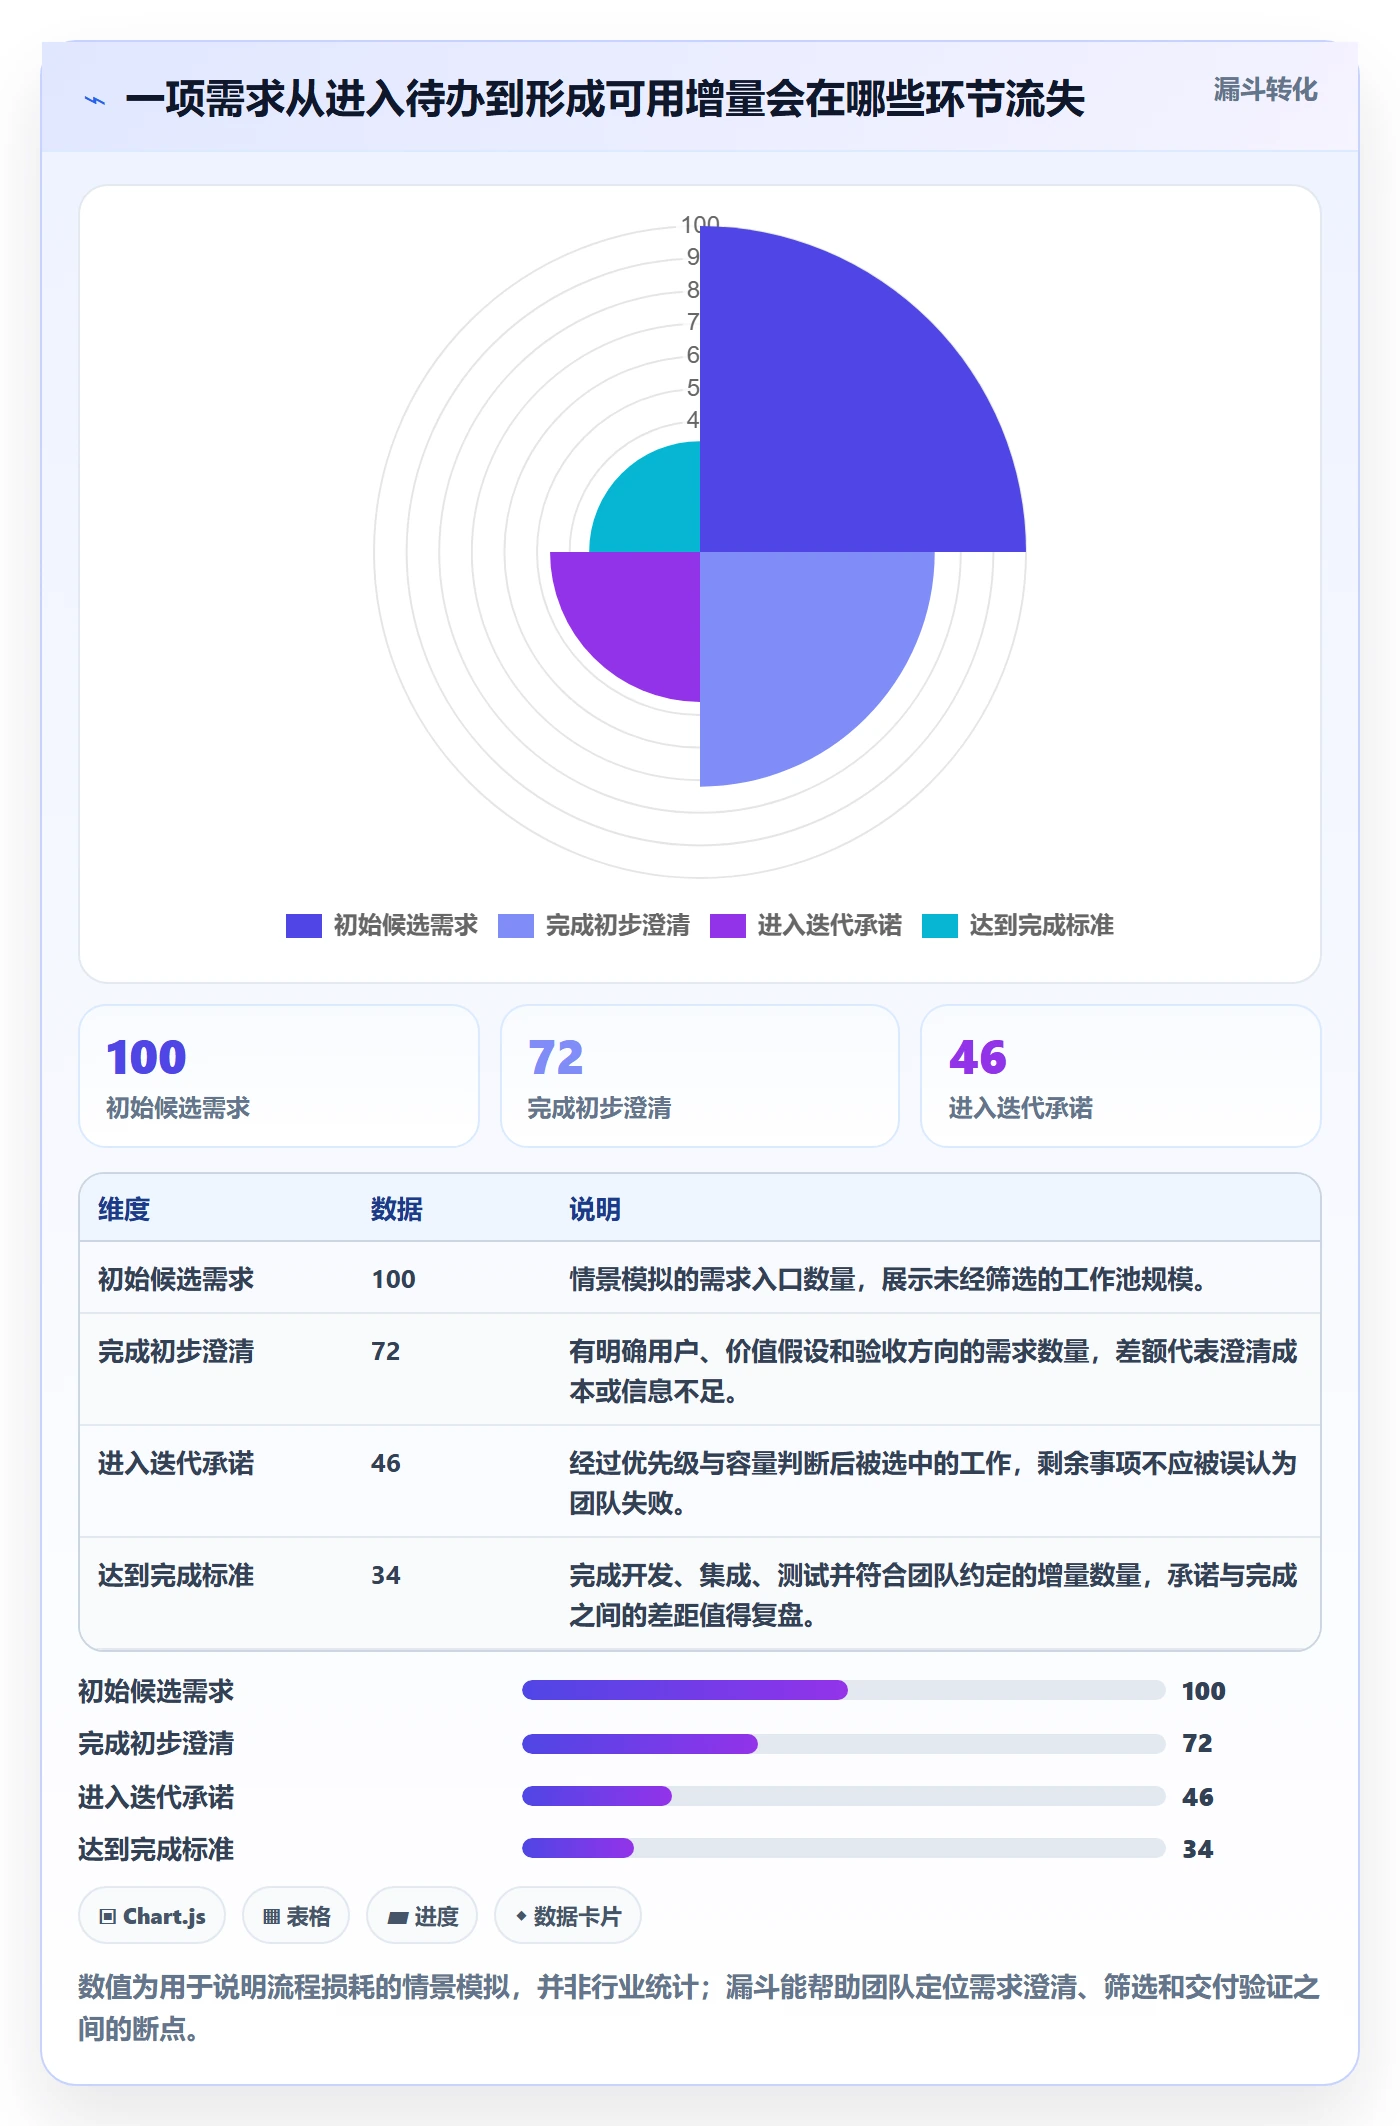1400x2126 pixels.
Task: Toggle 完成初步澄清 legend entry
Action: tap(594, 926)
